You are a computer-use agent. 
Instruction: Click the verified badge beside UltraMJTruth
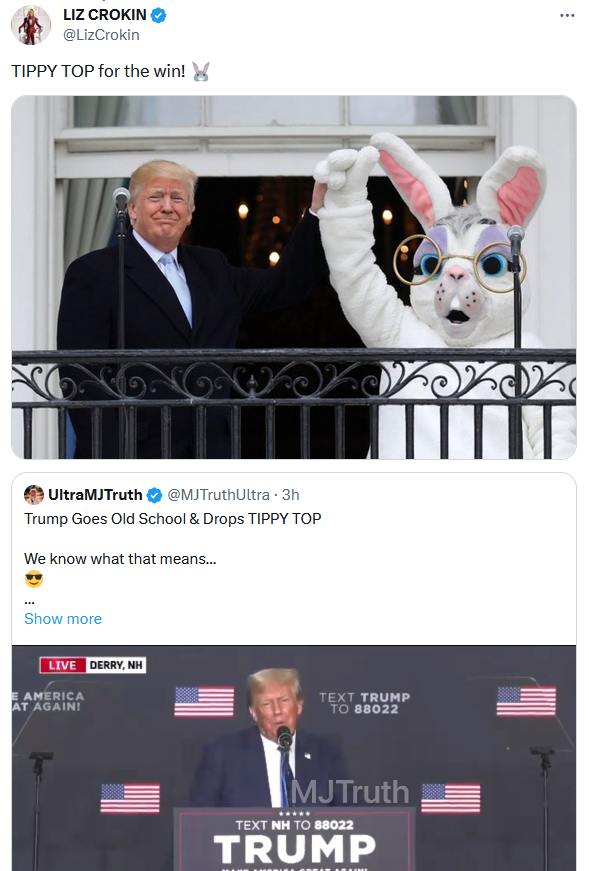click(154, 494)
